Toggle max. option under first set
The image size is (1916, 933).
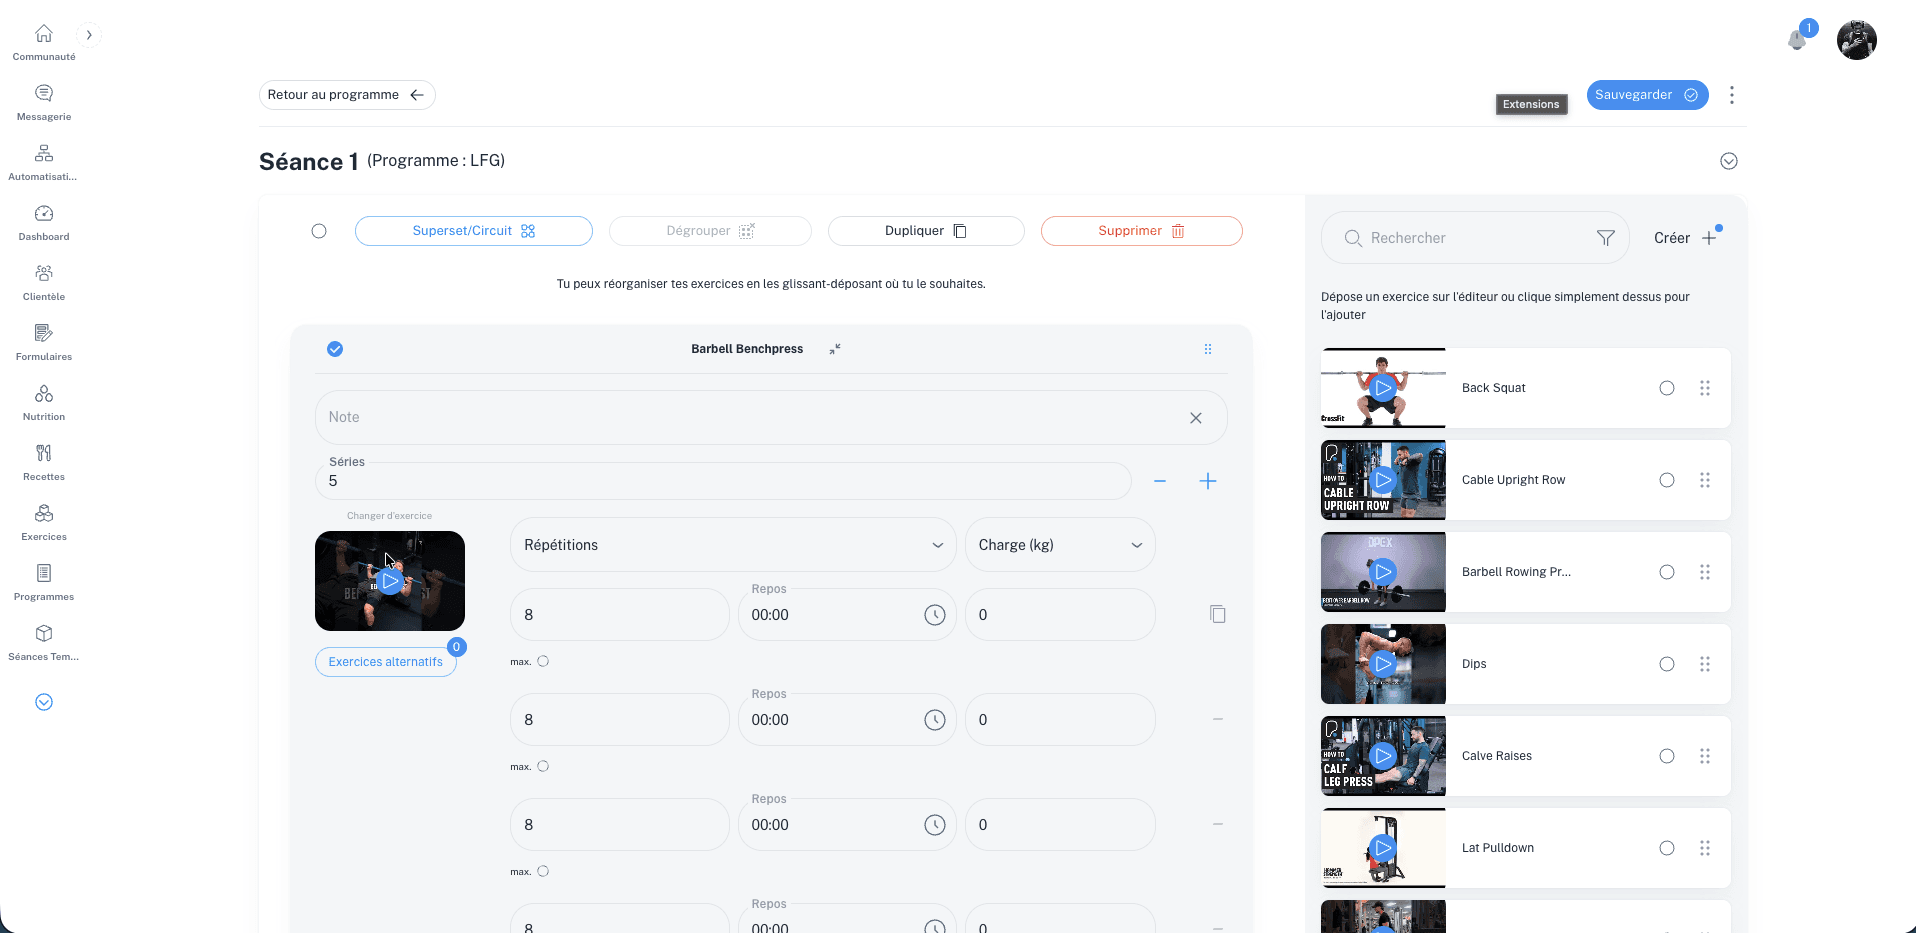point(543,661)
